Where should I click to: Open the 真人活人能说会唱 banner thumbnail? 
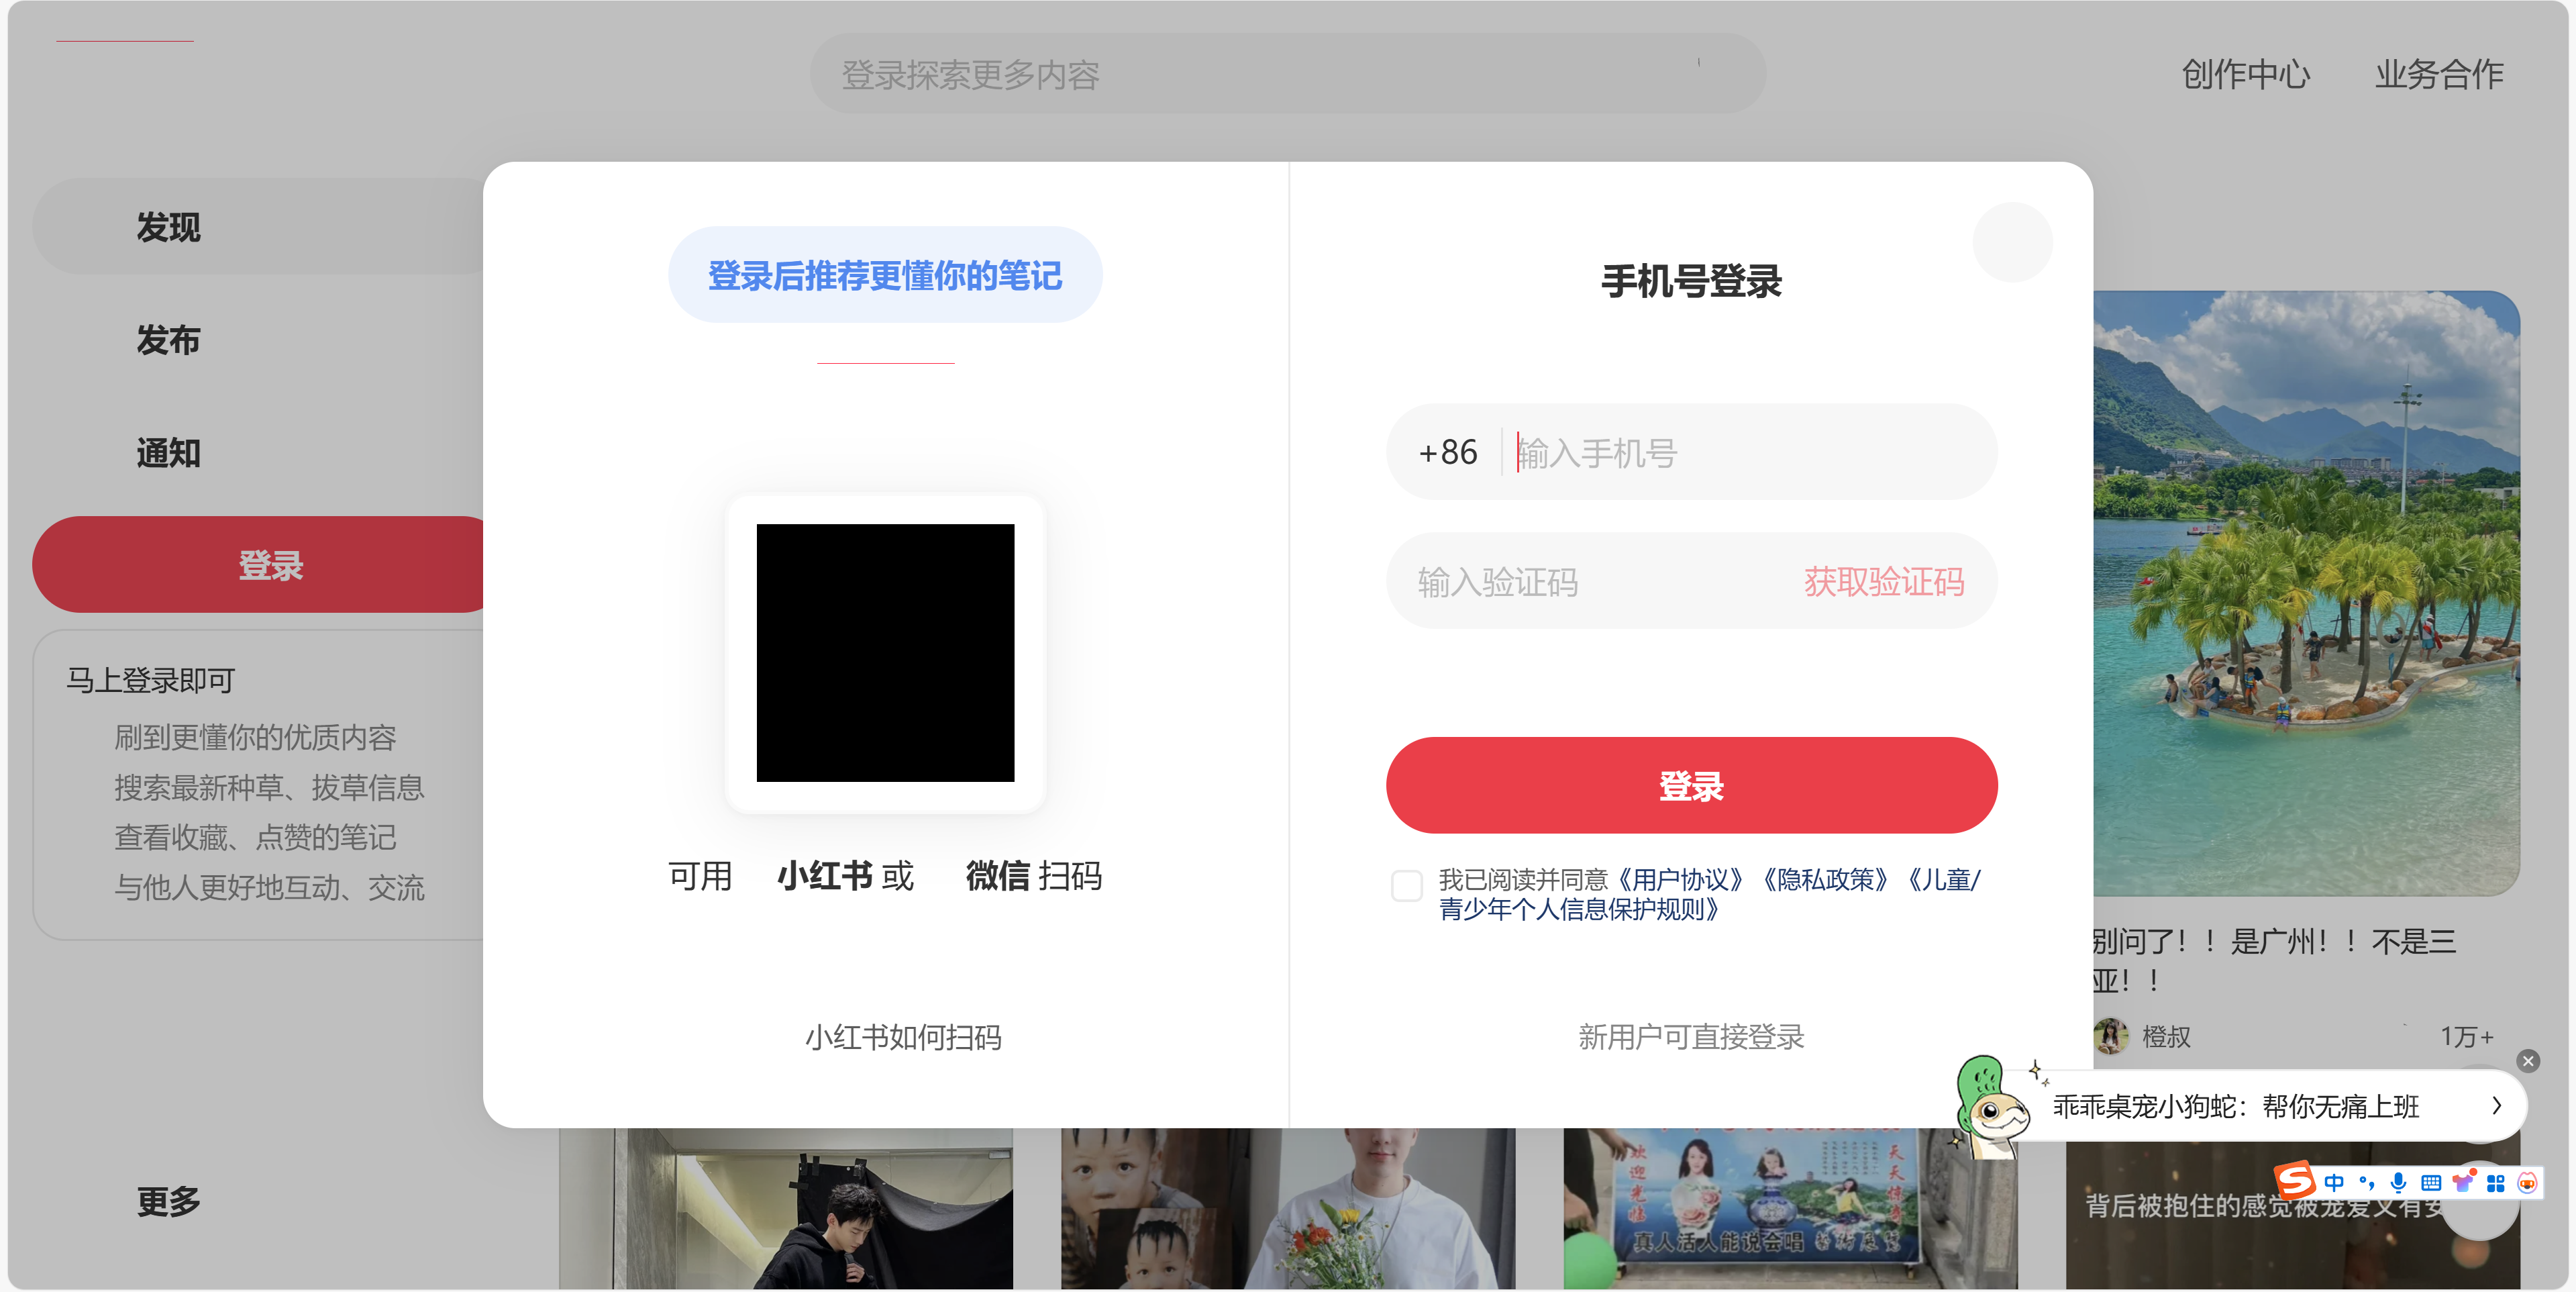click(x=1790, y=1208)
